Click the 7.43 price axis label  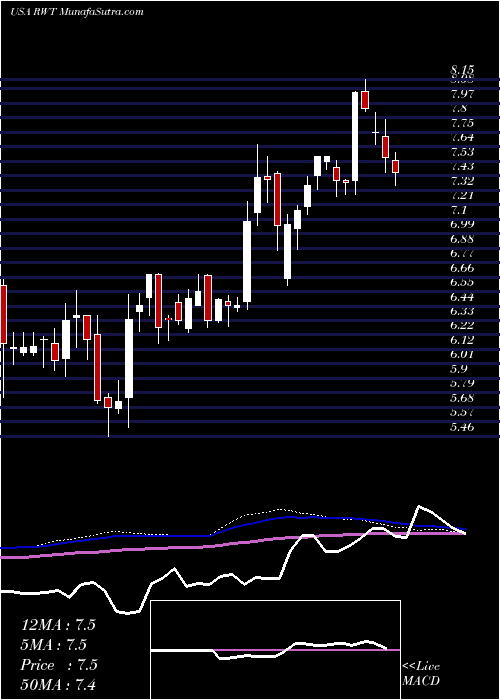tap(462, 167)
